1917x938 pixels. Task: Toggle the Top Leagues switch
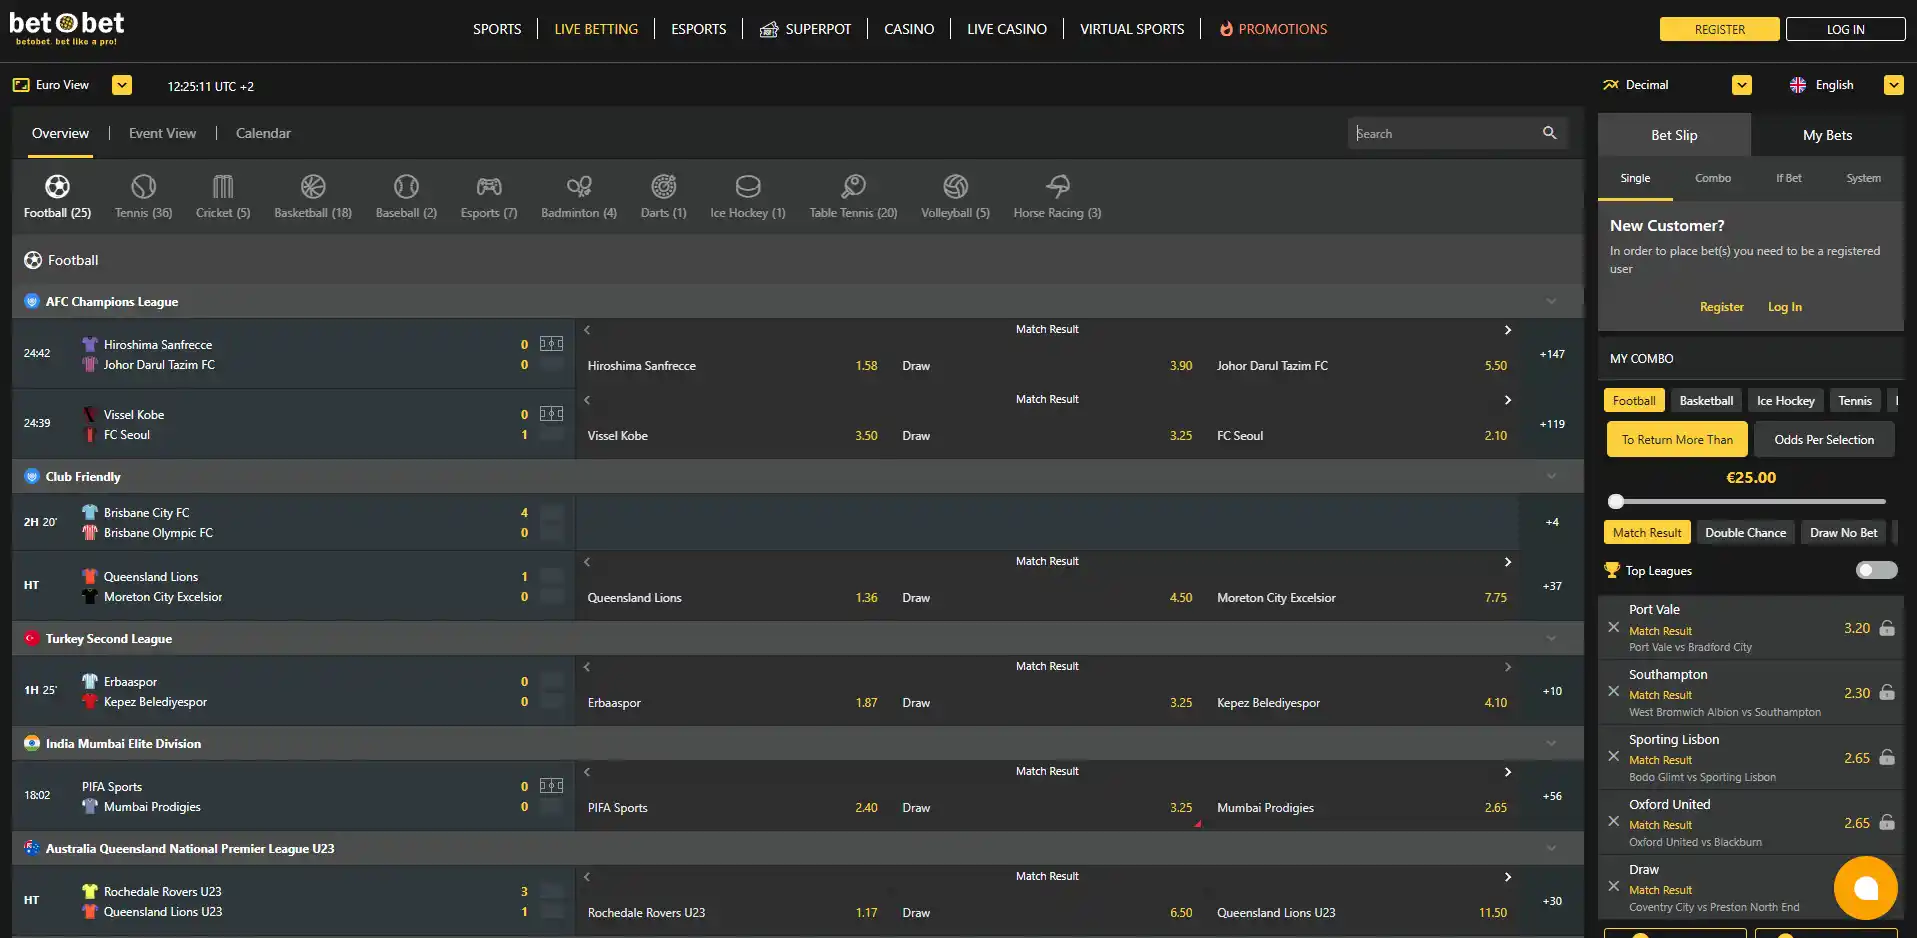point(1876,570)
